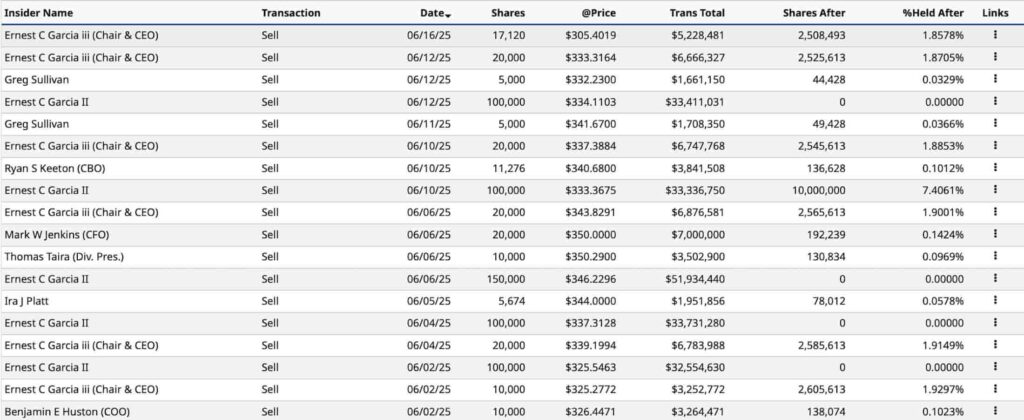Open links menu for Benjamin E Huston row

995,411
